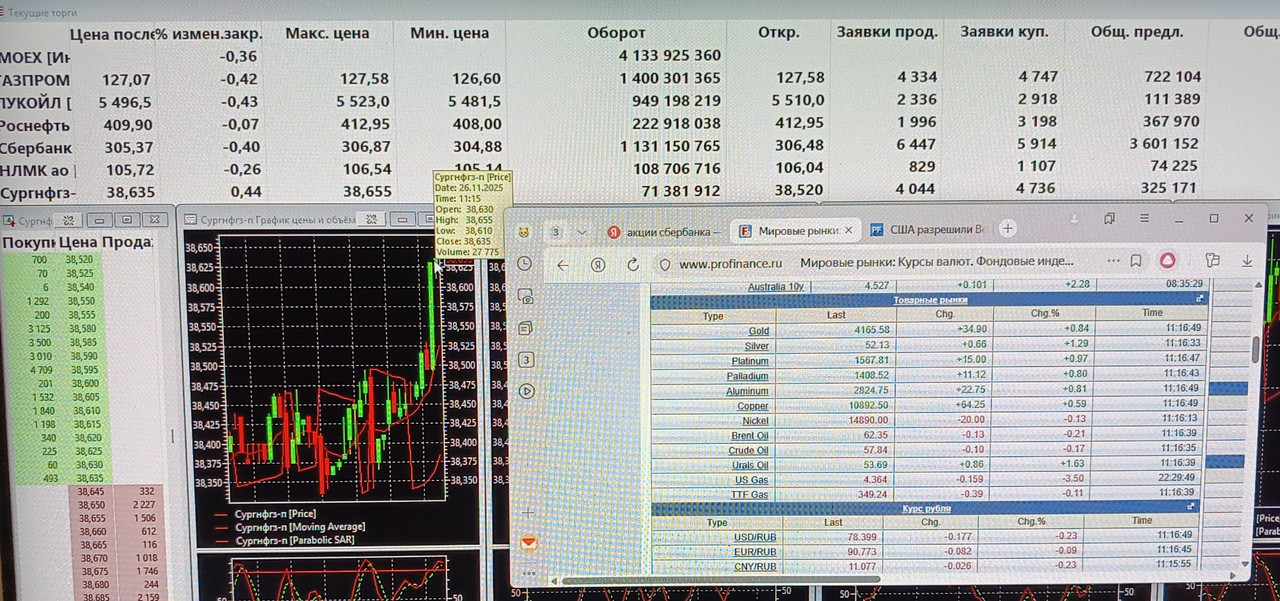Open Yandex home button beside back arrow

point(597,264)
